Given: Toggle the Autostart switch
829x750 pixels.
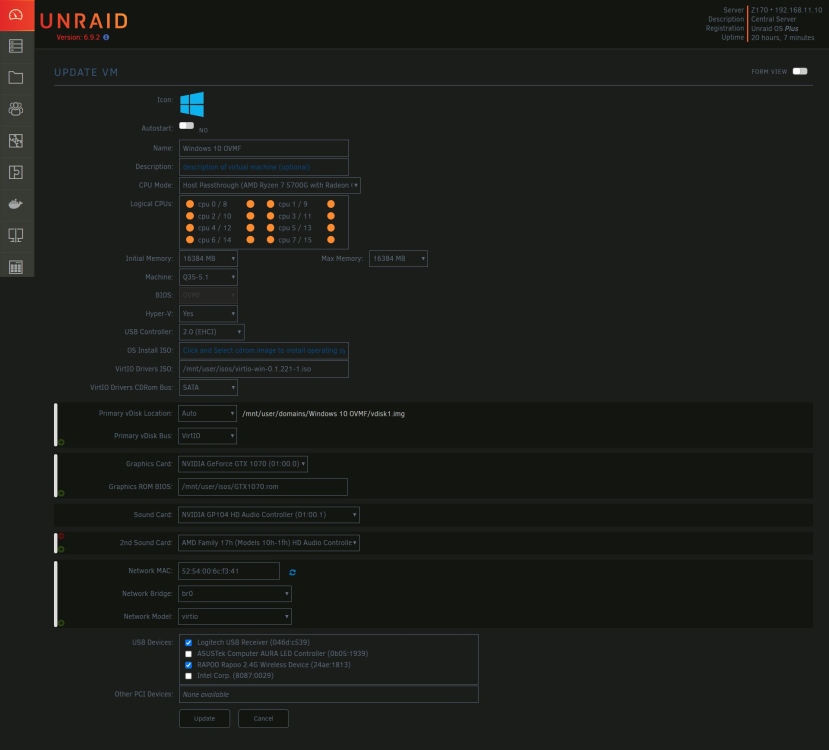Looking at the screenshot, I should click(x=187, y=126).
